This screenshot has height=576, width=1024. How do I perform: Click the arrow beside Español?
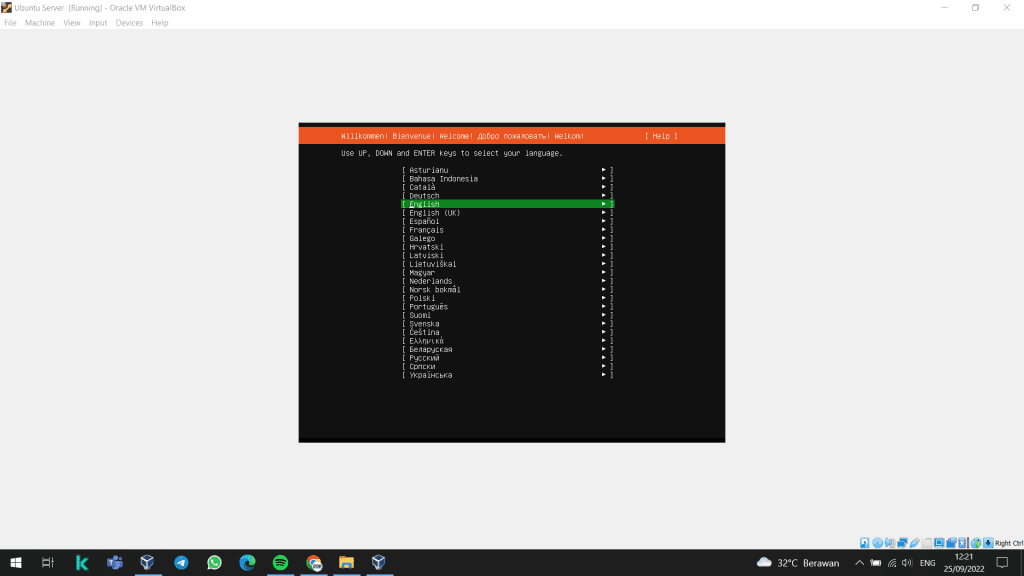(604, 221)
